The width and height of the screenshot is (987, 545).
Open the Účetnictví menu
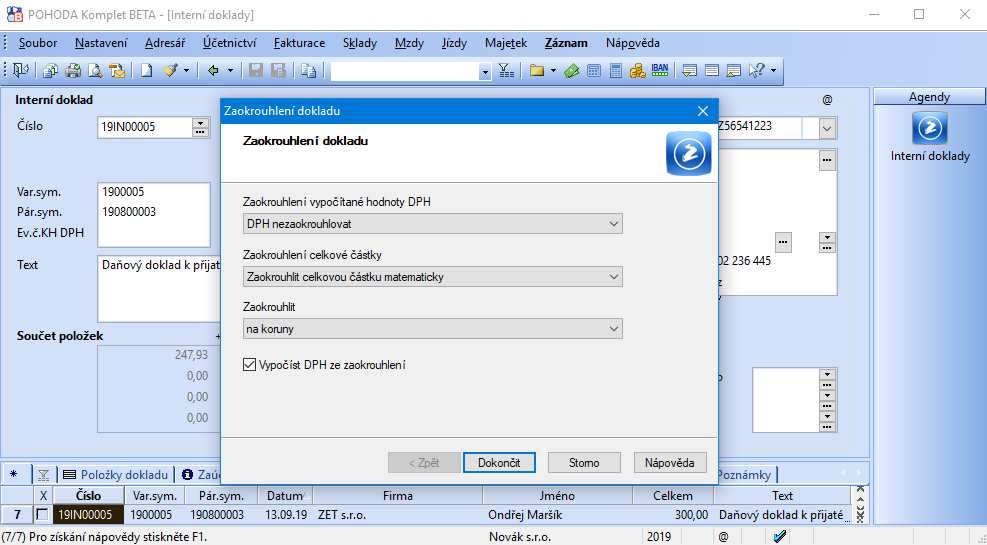point(230,43)
